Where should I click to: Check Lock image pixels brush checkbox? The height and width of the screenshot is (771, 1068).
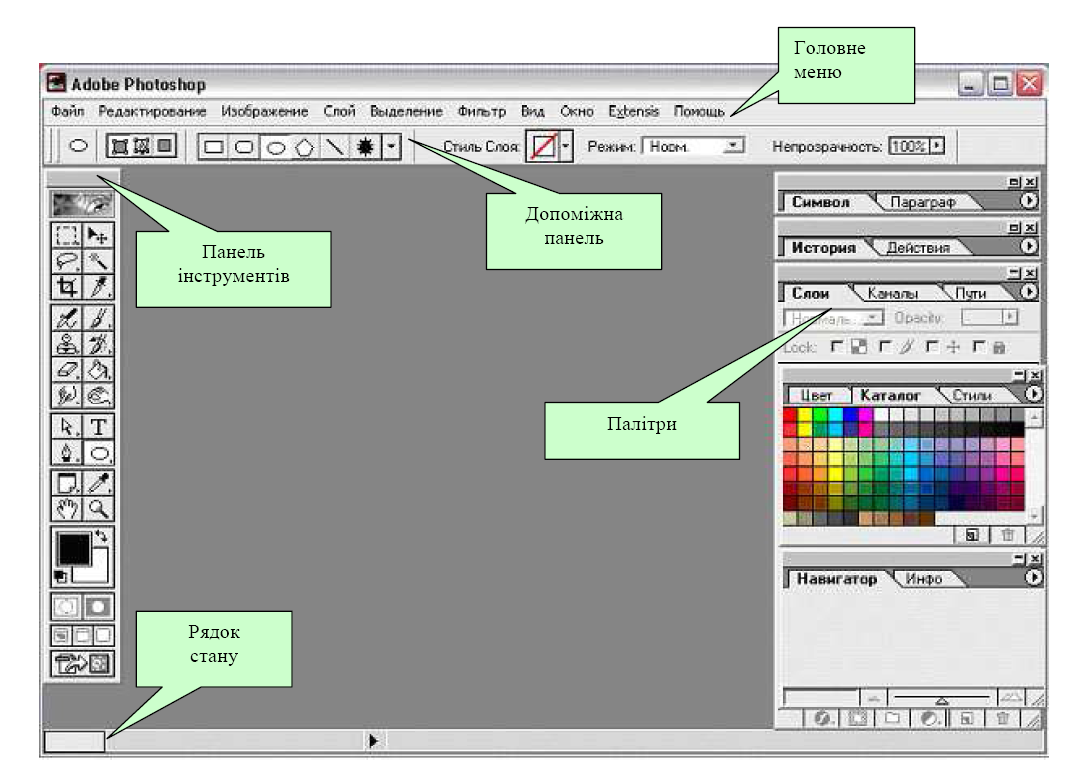coord(884,347)
